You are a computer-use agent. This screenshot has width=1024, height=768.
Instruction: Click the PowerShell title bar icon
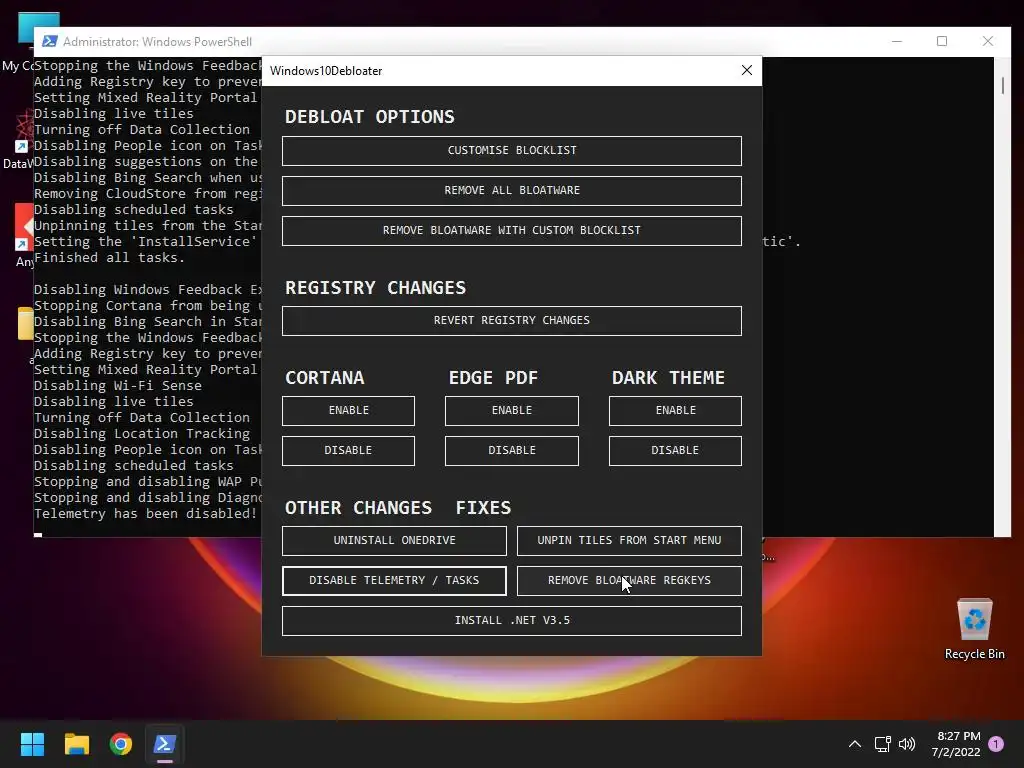coord(49,41)
